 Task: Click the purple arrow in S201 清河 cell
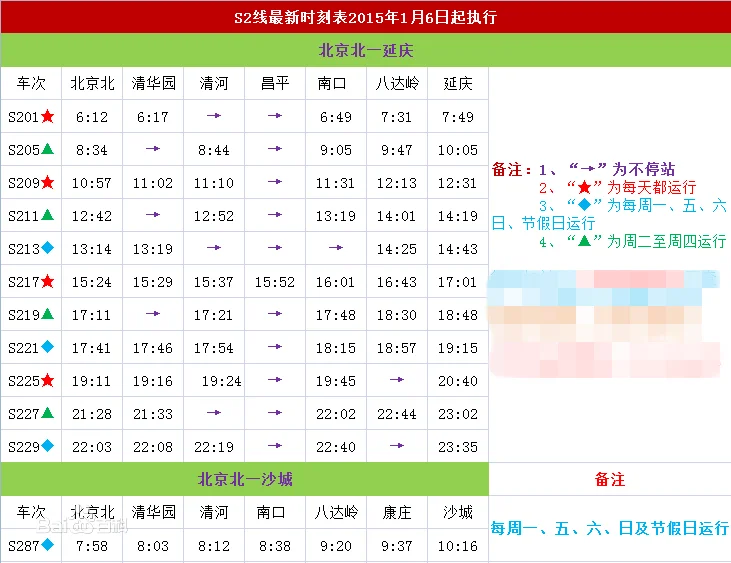(x=214, y=116)
